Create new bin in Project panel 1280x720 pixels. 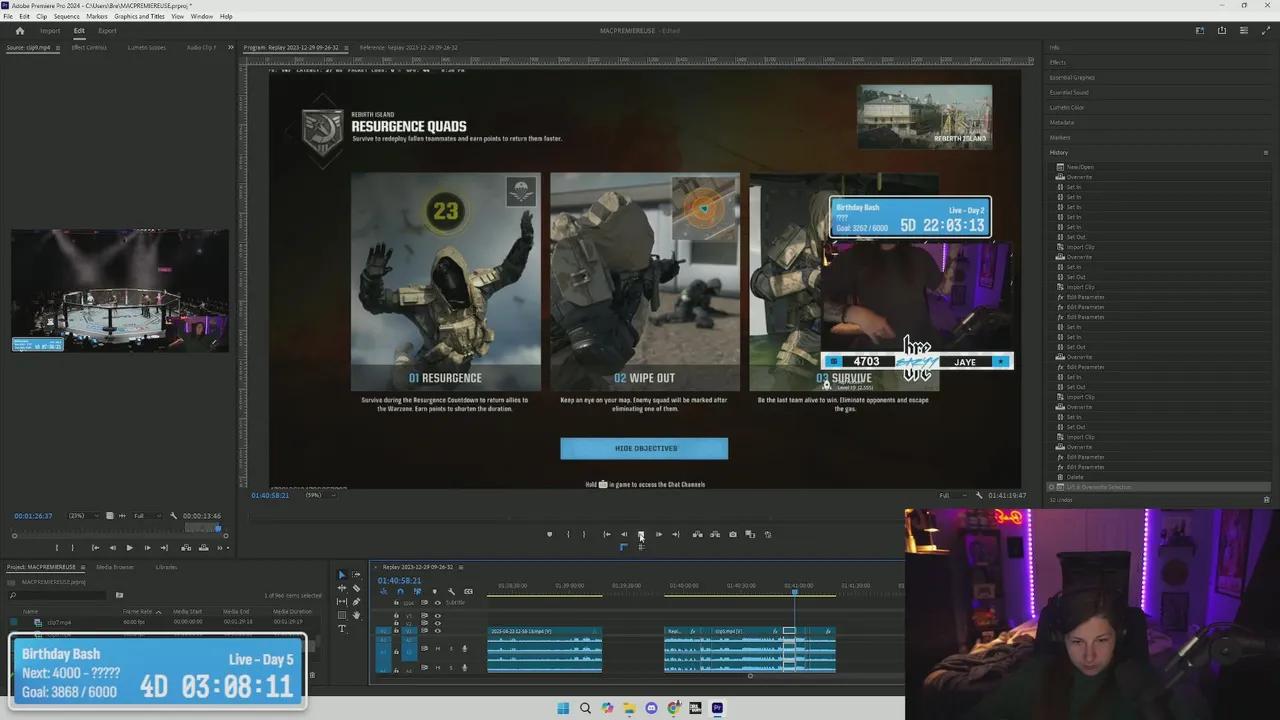click(x=119, y=595)
